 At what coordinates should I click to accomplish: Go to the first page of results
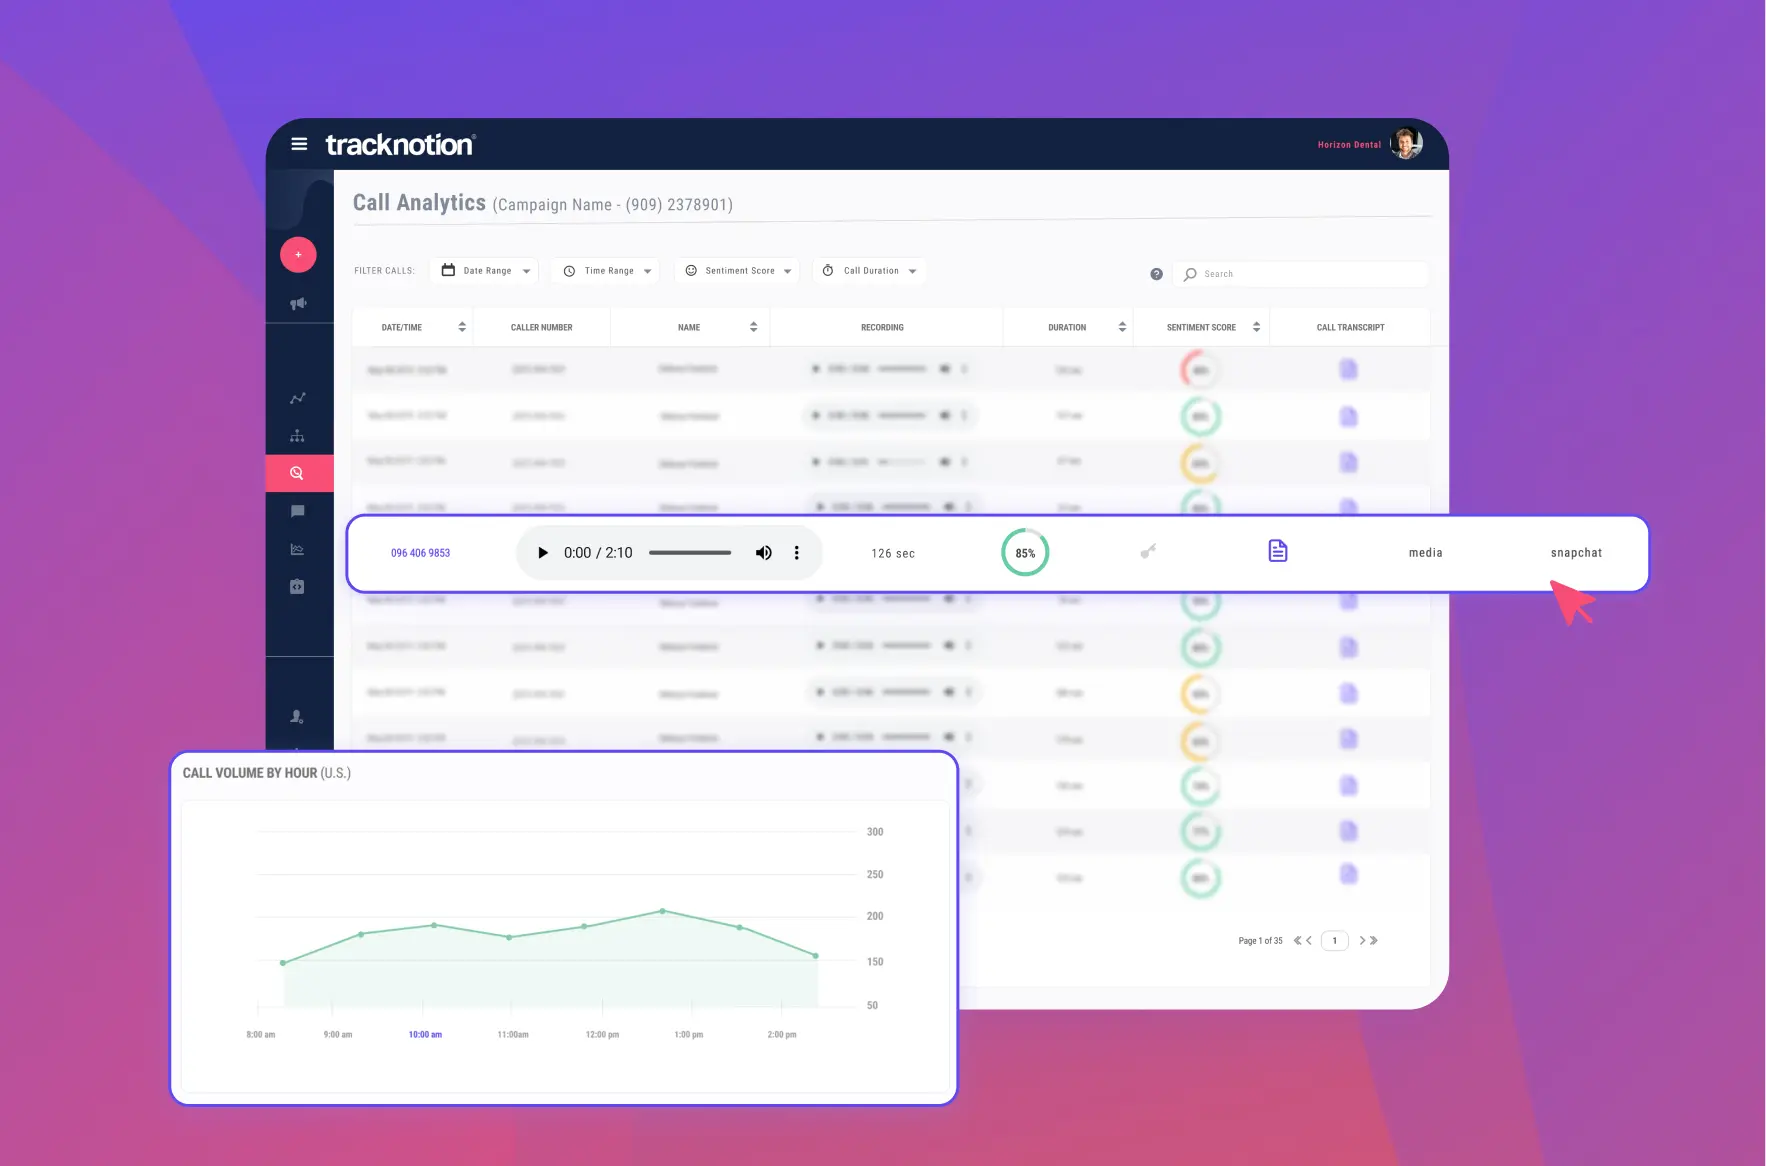point(1297,940)
